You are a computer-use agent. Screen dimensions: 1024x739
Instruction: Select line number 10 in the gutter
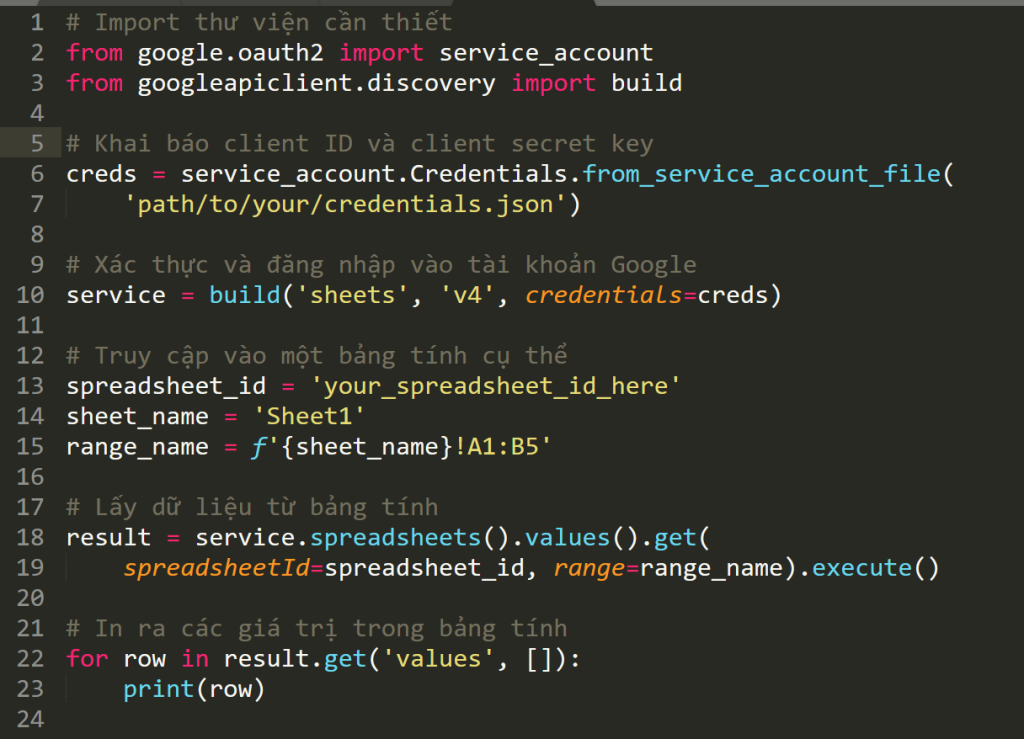pyautogui.click(x=30, y=295)
